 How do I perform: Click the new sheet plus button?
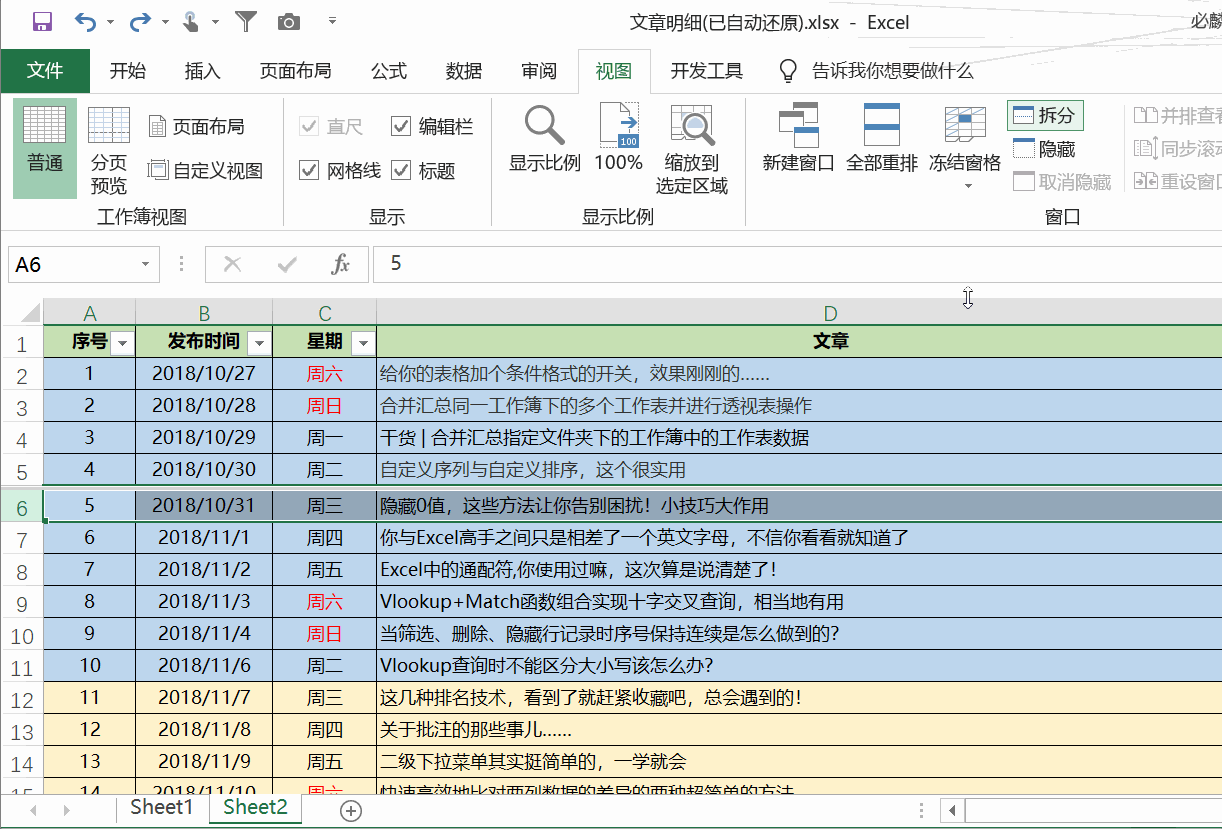tap(350, 811)
